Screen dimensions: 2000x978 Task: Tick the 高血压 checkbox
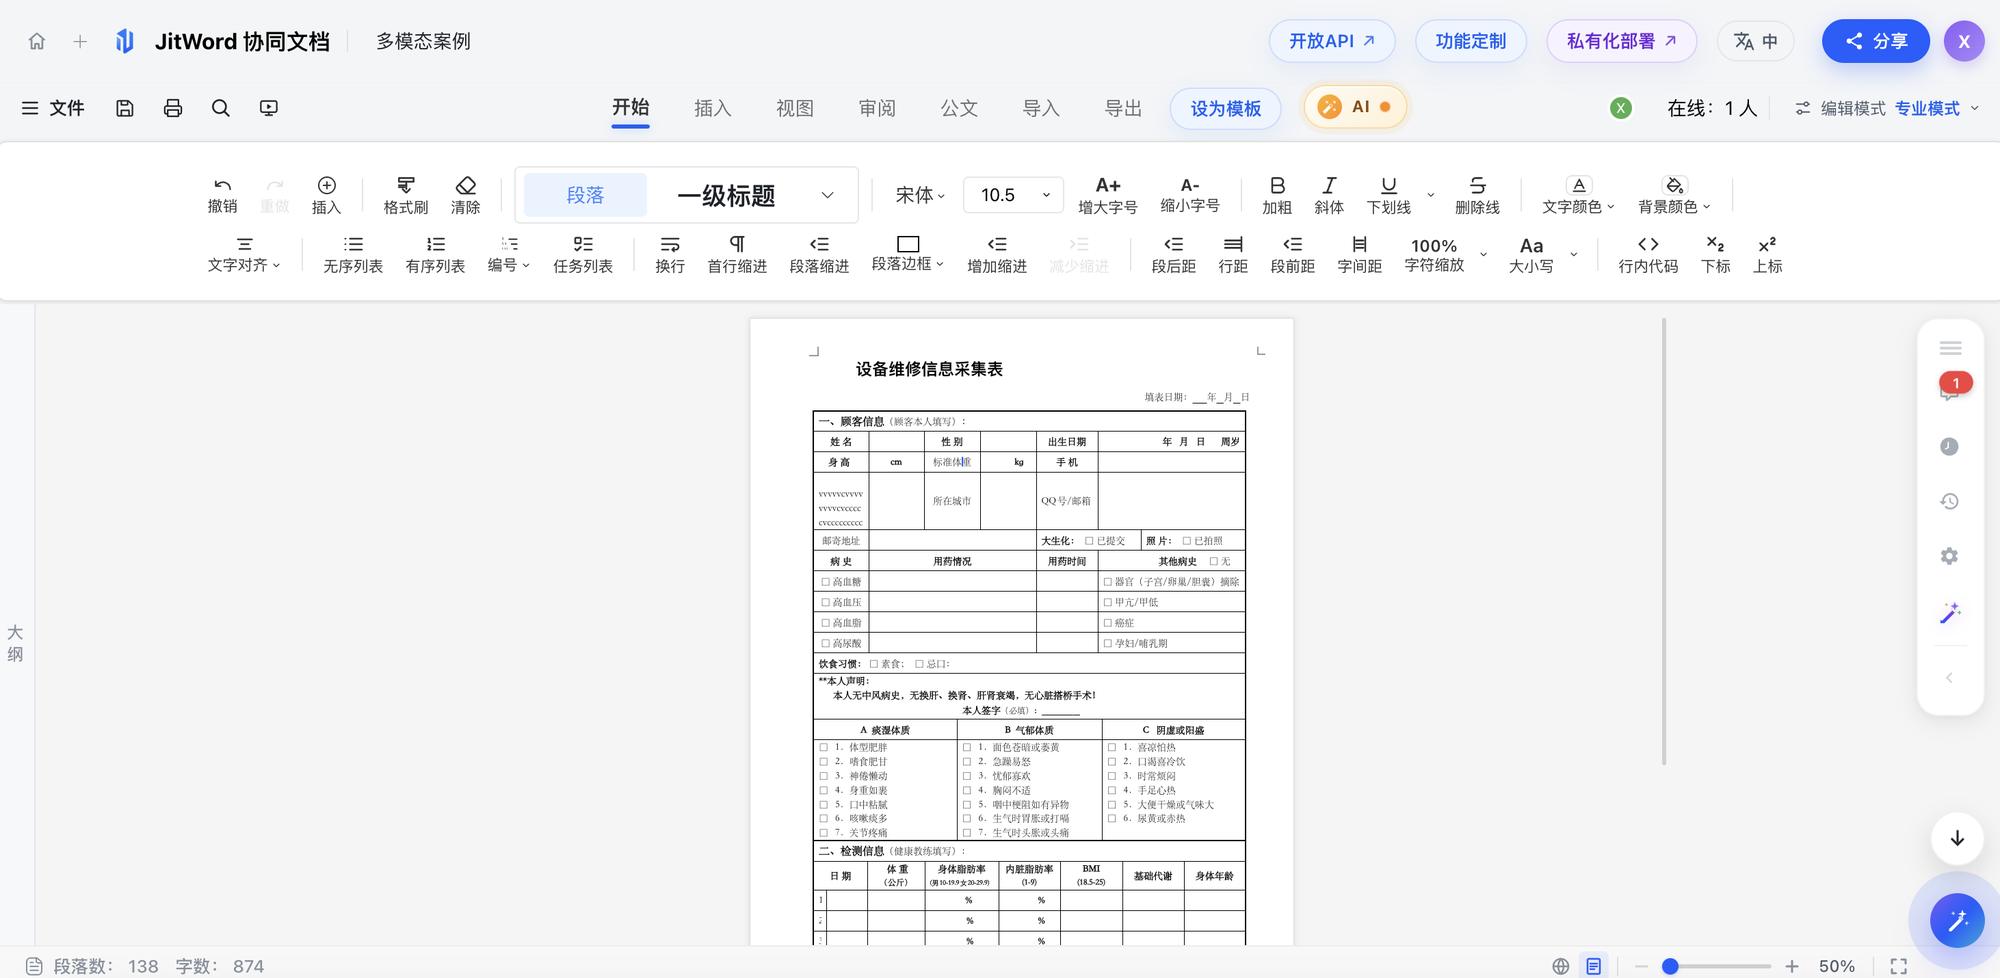point(826,603)
